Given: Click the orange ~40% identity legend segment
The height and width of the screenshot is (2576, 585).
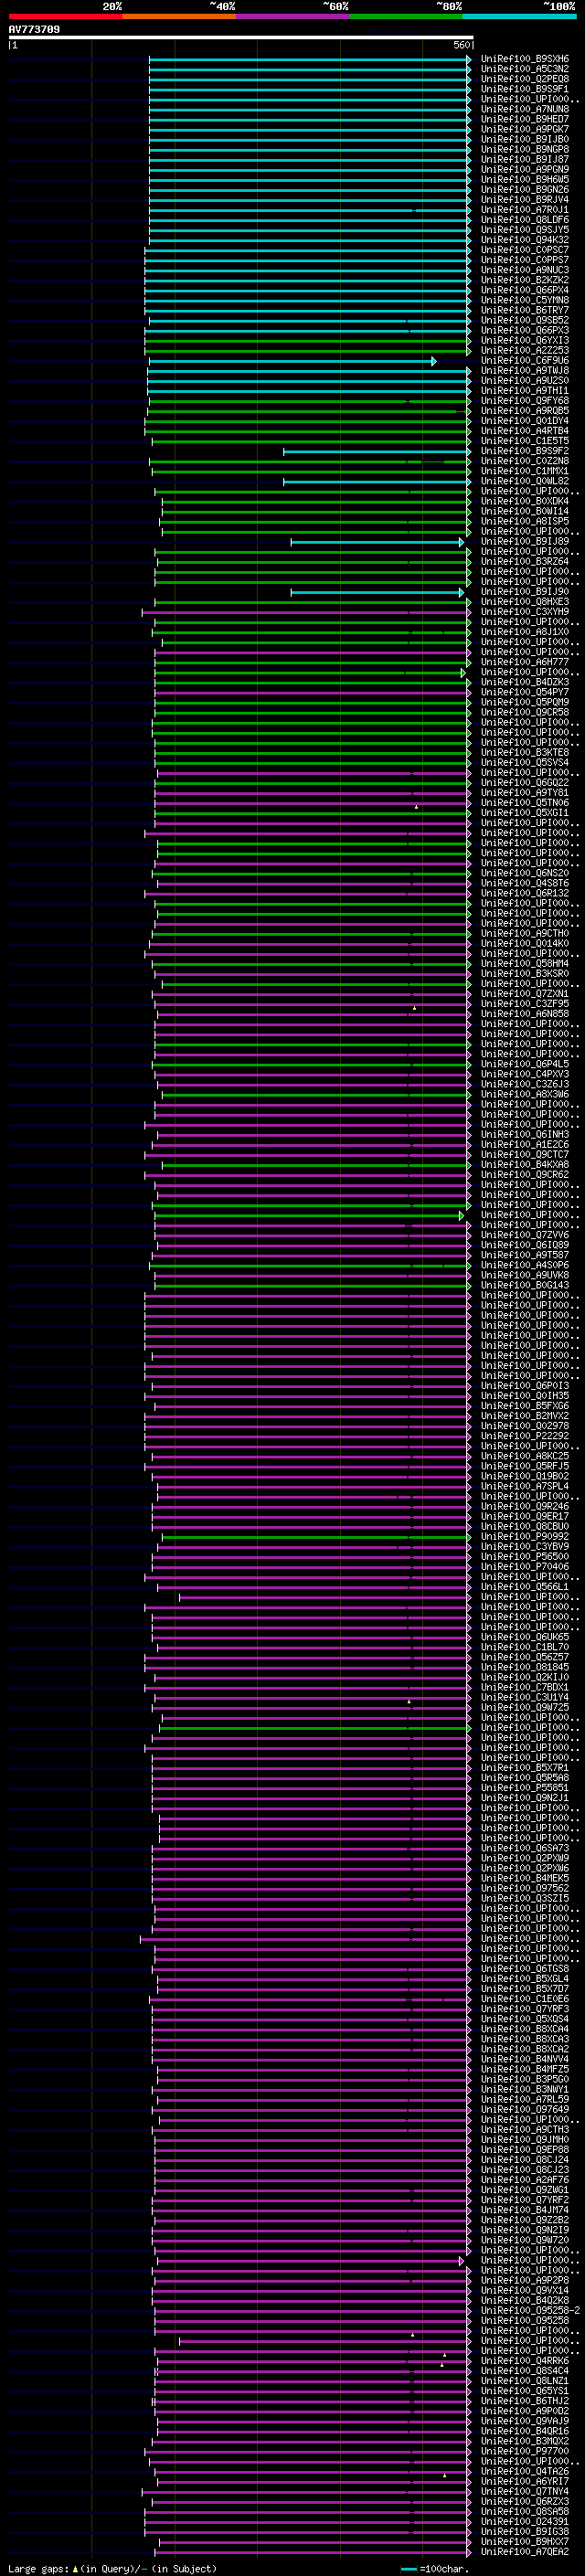Looking at the screenshot, I should (x=179, y=16).
